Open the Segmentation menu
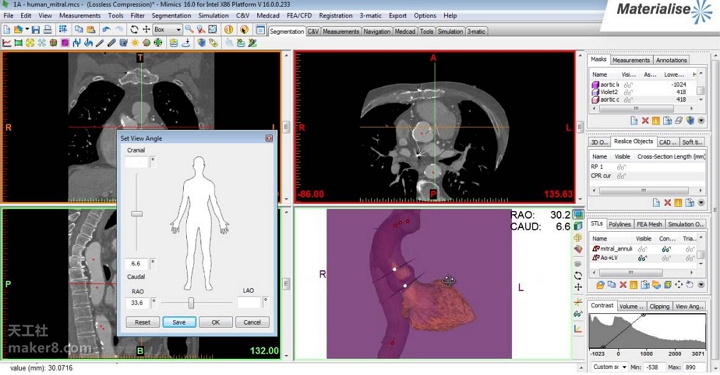This screenshot has width=720, height=375. tap(171, 15)
